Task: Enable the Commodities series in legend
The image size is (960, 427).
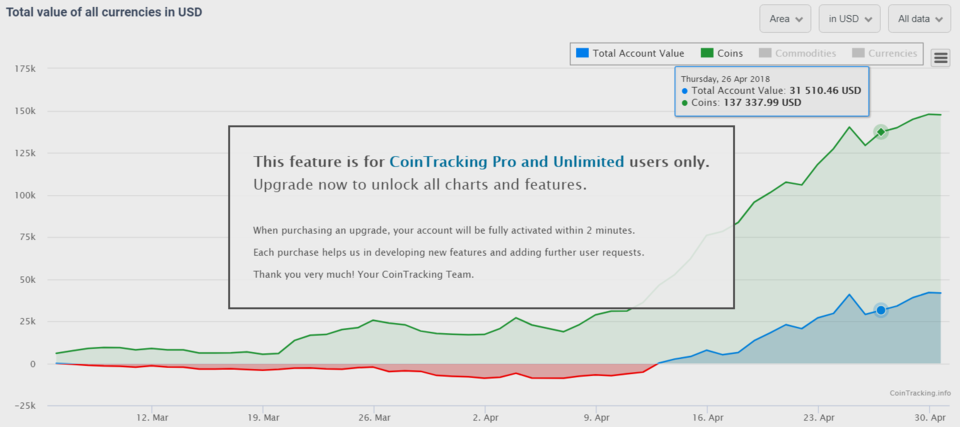Action: coord(797,53)
